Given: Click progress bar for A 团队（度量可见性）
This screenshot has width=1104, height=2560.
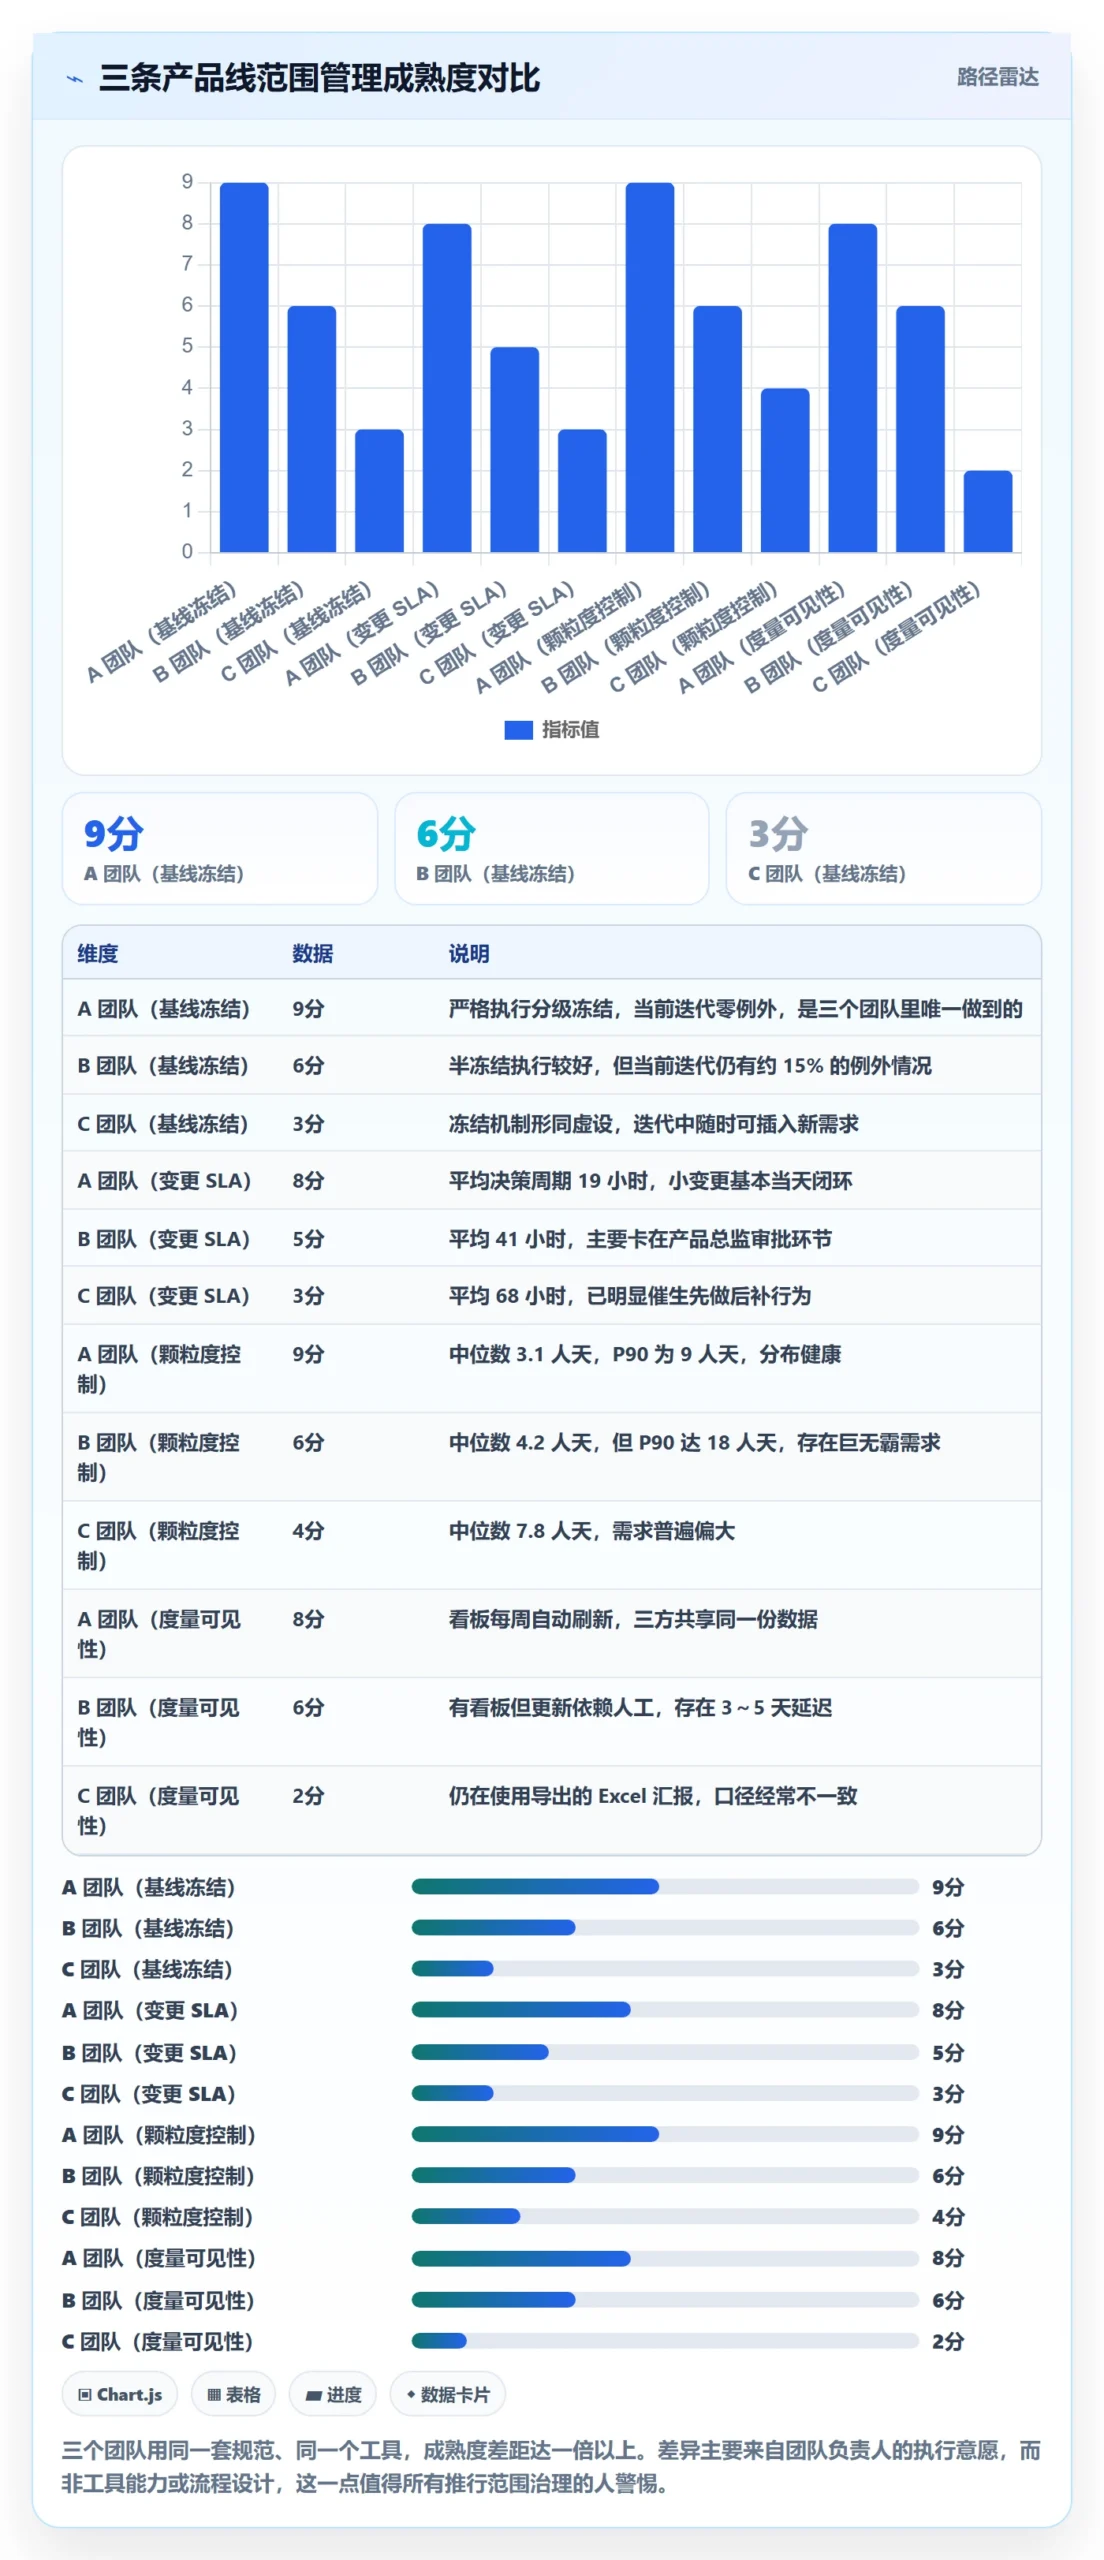Looking at the screenshot, I should (665, 2258).
